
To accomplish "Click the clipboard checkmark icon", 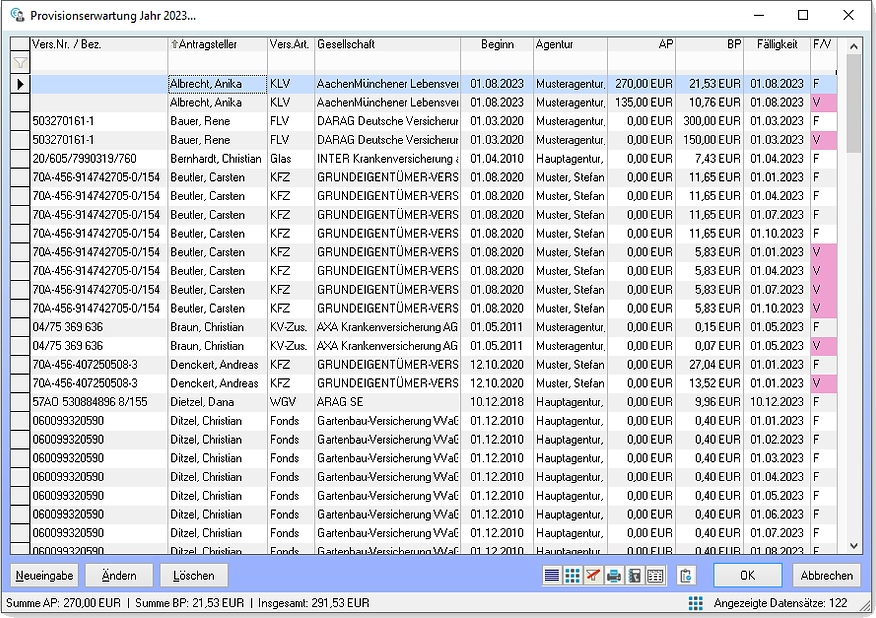I will coord(685,576).
